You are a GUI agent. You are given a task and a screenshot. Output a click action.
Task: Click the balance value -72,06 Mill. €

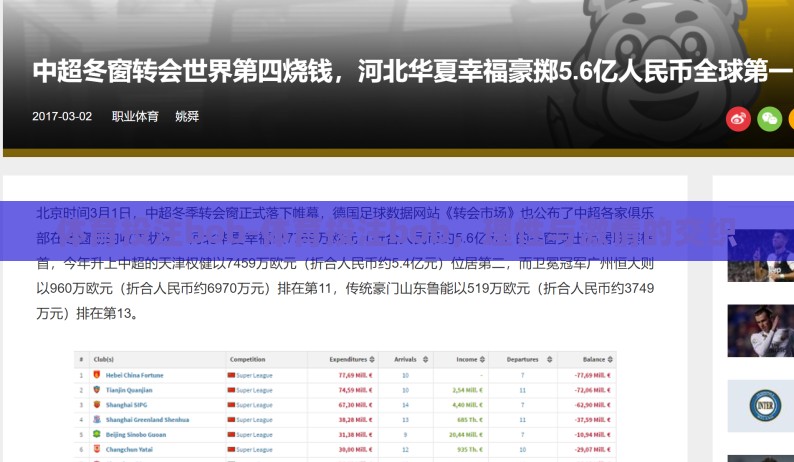592,390
